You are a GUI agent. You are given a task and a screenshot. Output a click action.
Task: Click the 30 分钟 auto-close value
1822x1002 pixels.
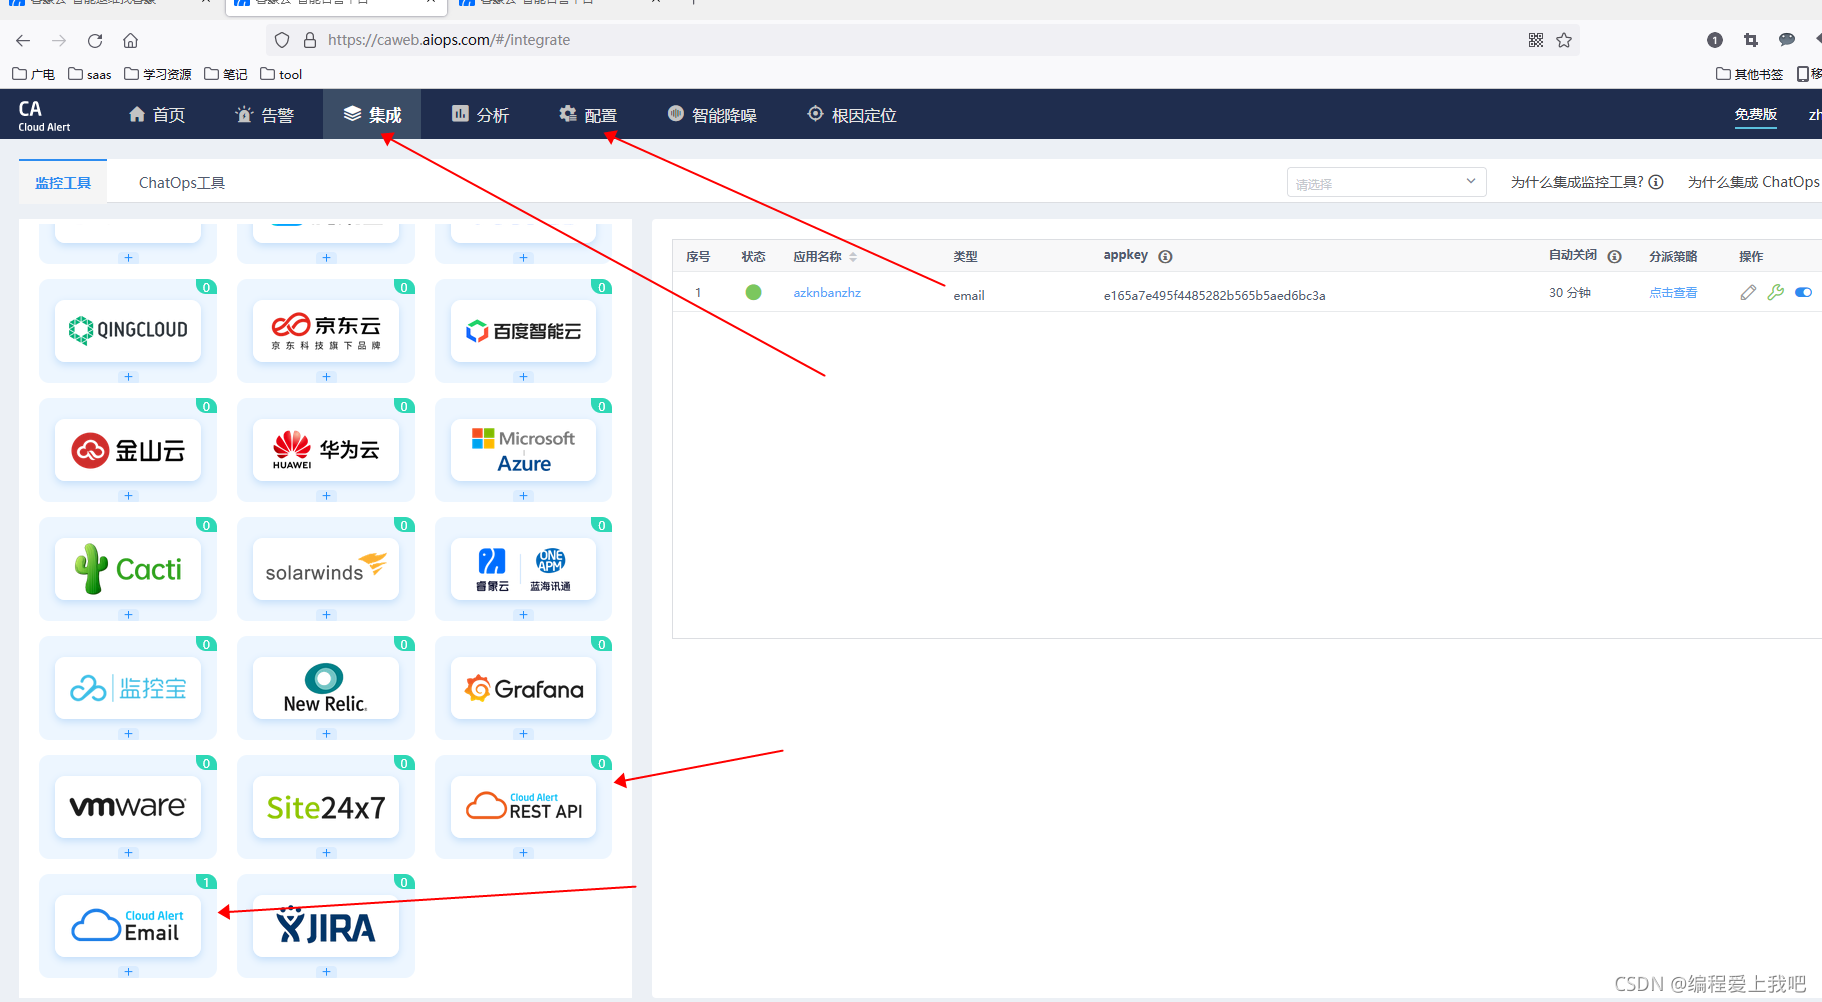[x=1570, y=293]
